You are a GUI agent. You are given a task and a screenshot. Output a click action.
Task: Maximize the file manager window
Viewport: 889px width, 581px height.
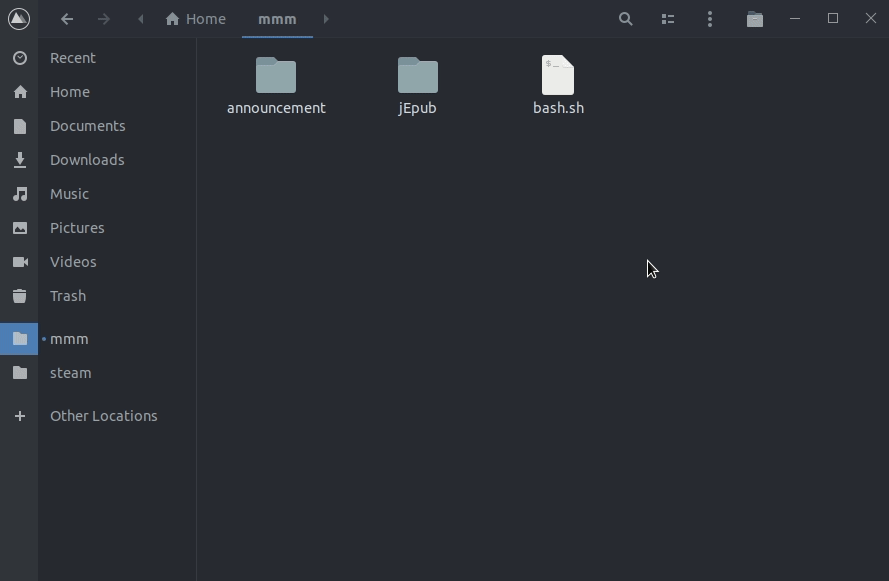point(833,19)
